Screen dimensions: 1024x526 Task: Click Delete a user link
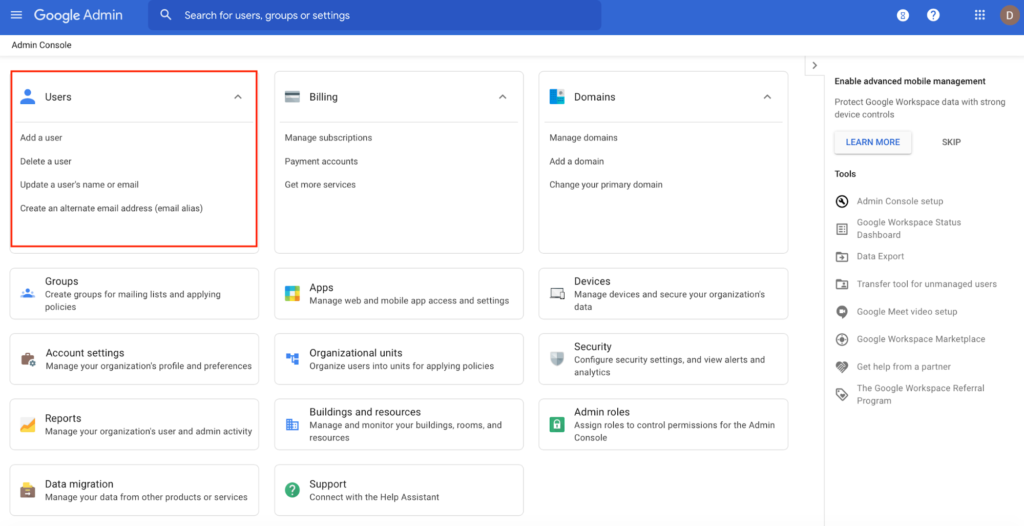coord(46,161)
